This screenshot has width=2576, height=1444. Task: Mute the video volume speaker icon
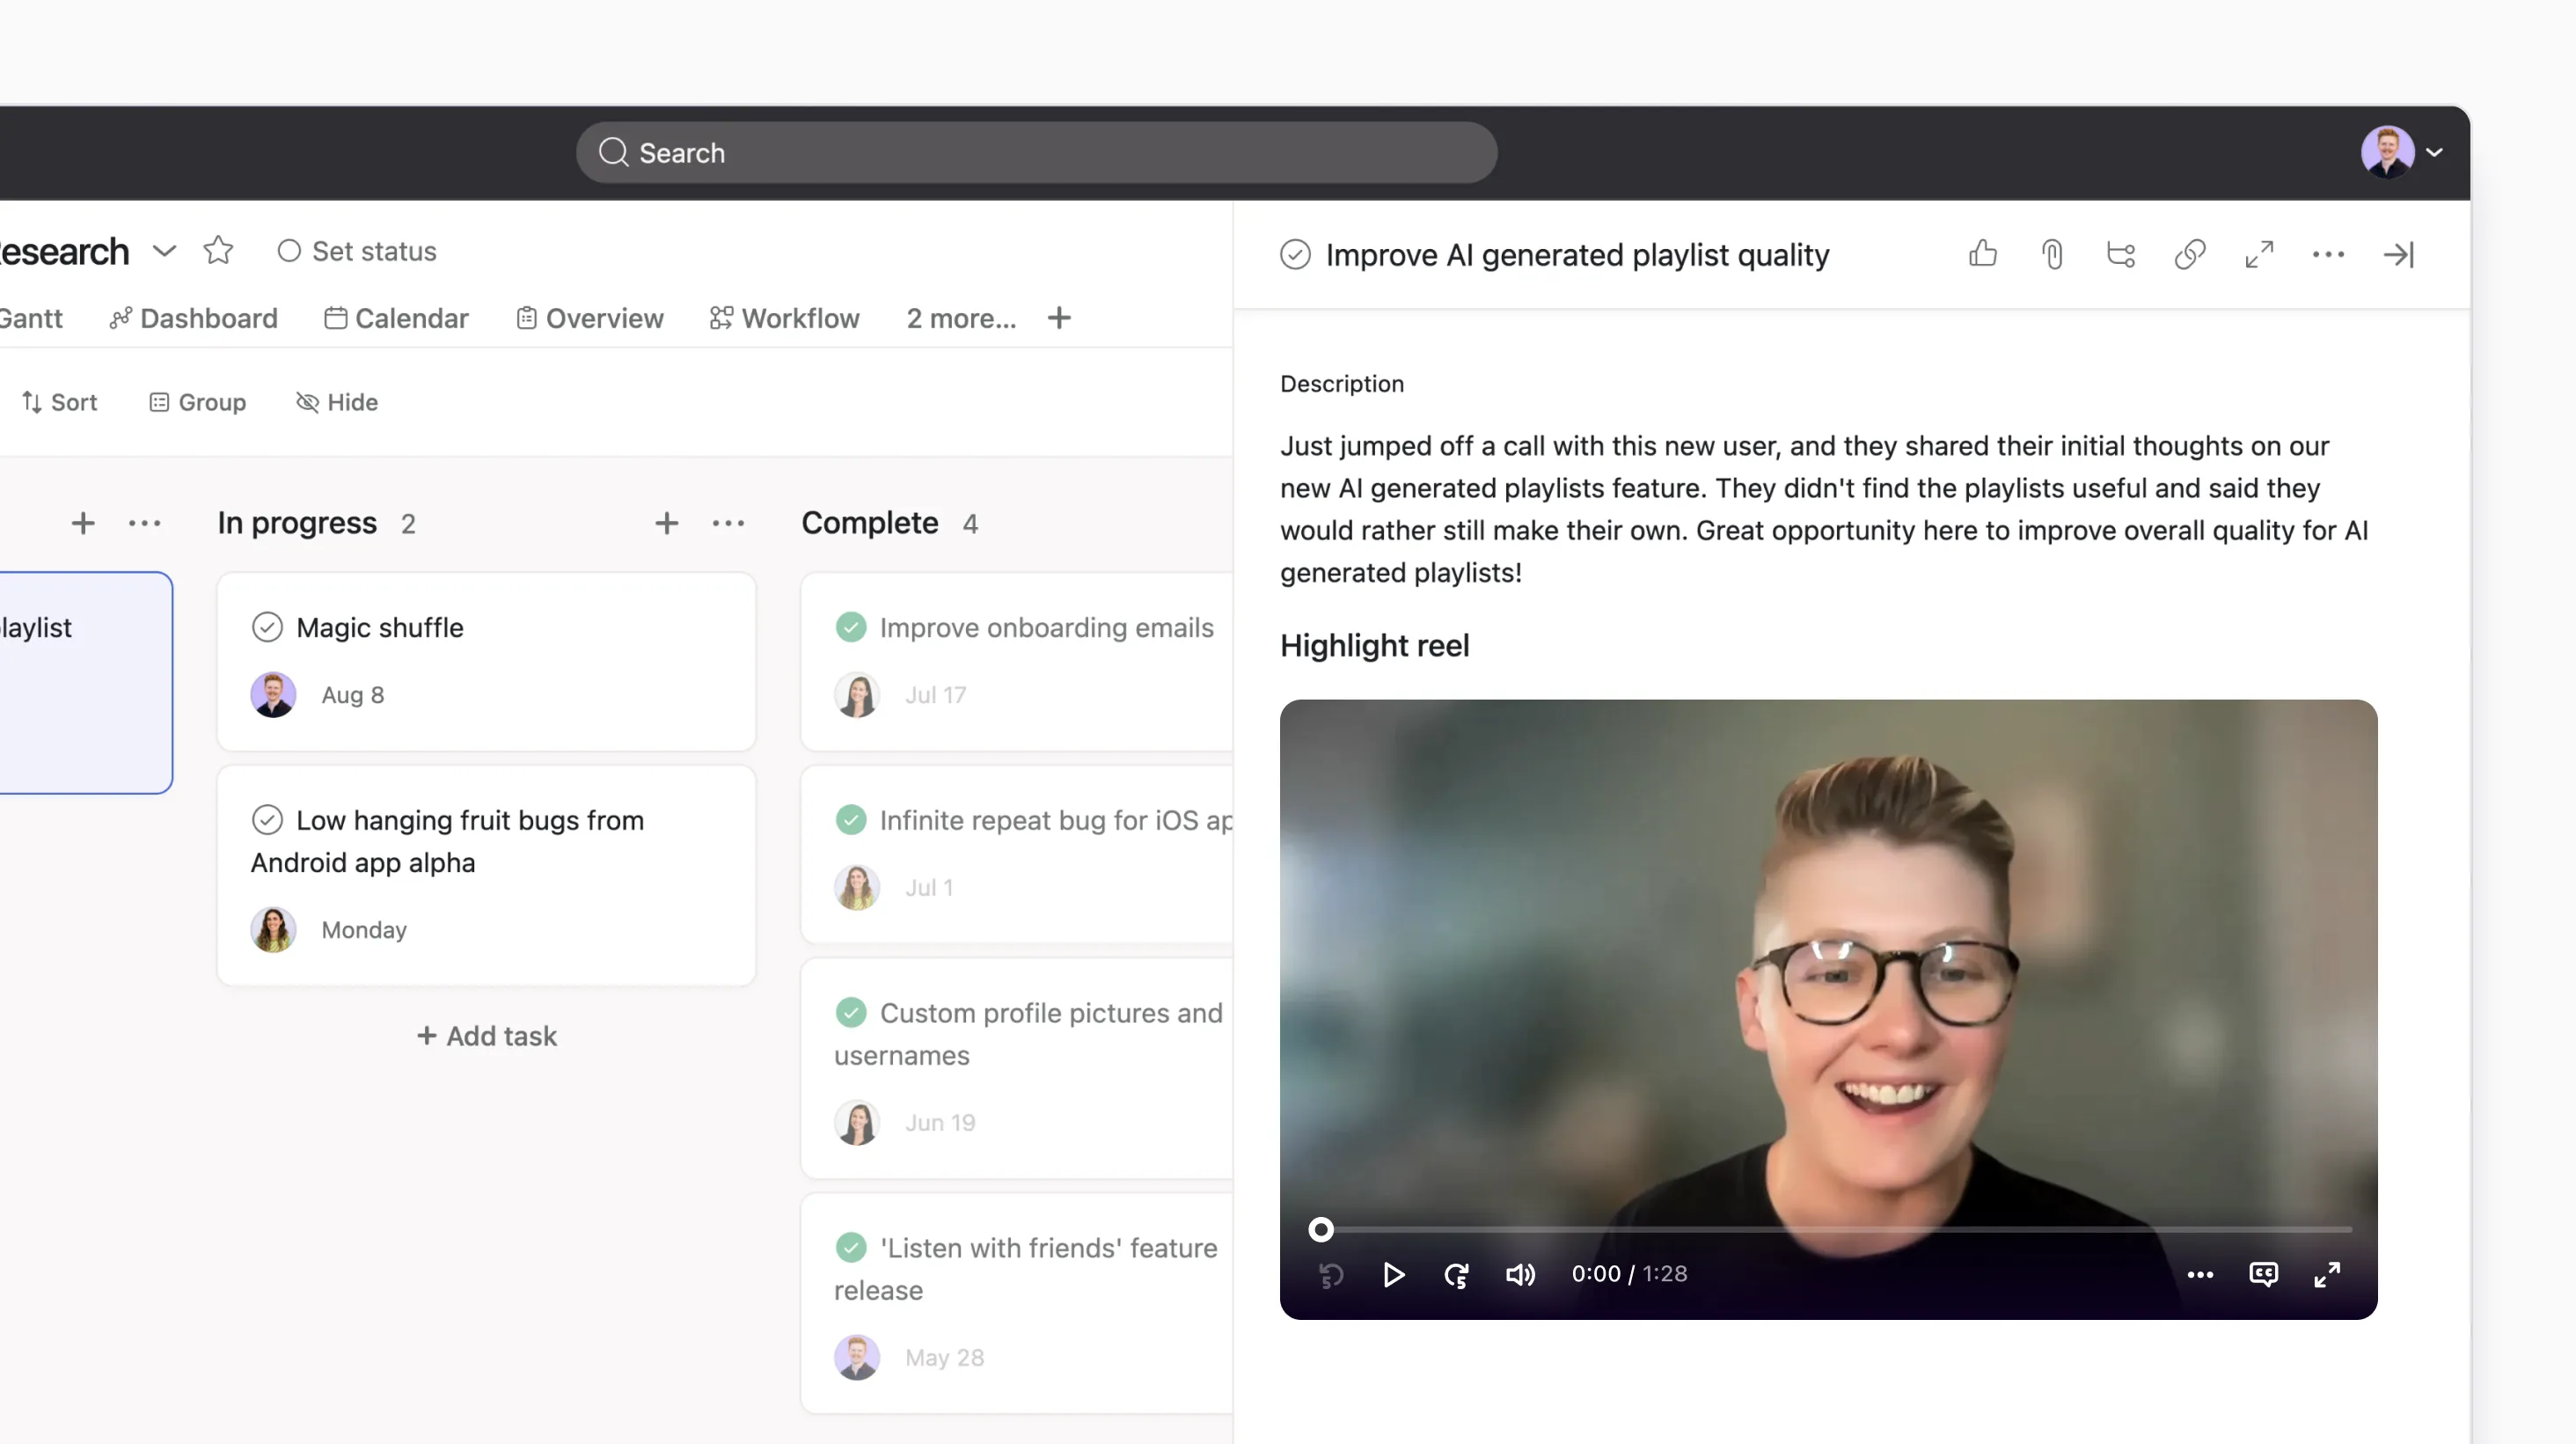1520,1274
